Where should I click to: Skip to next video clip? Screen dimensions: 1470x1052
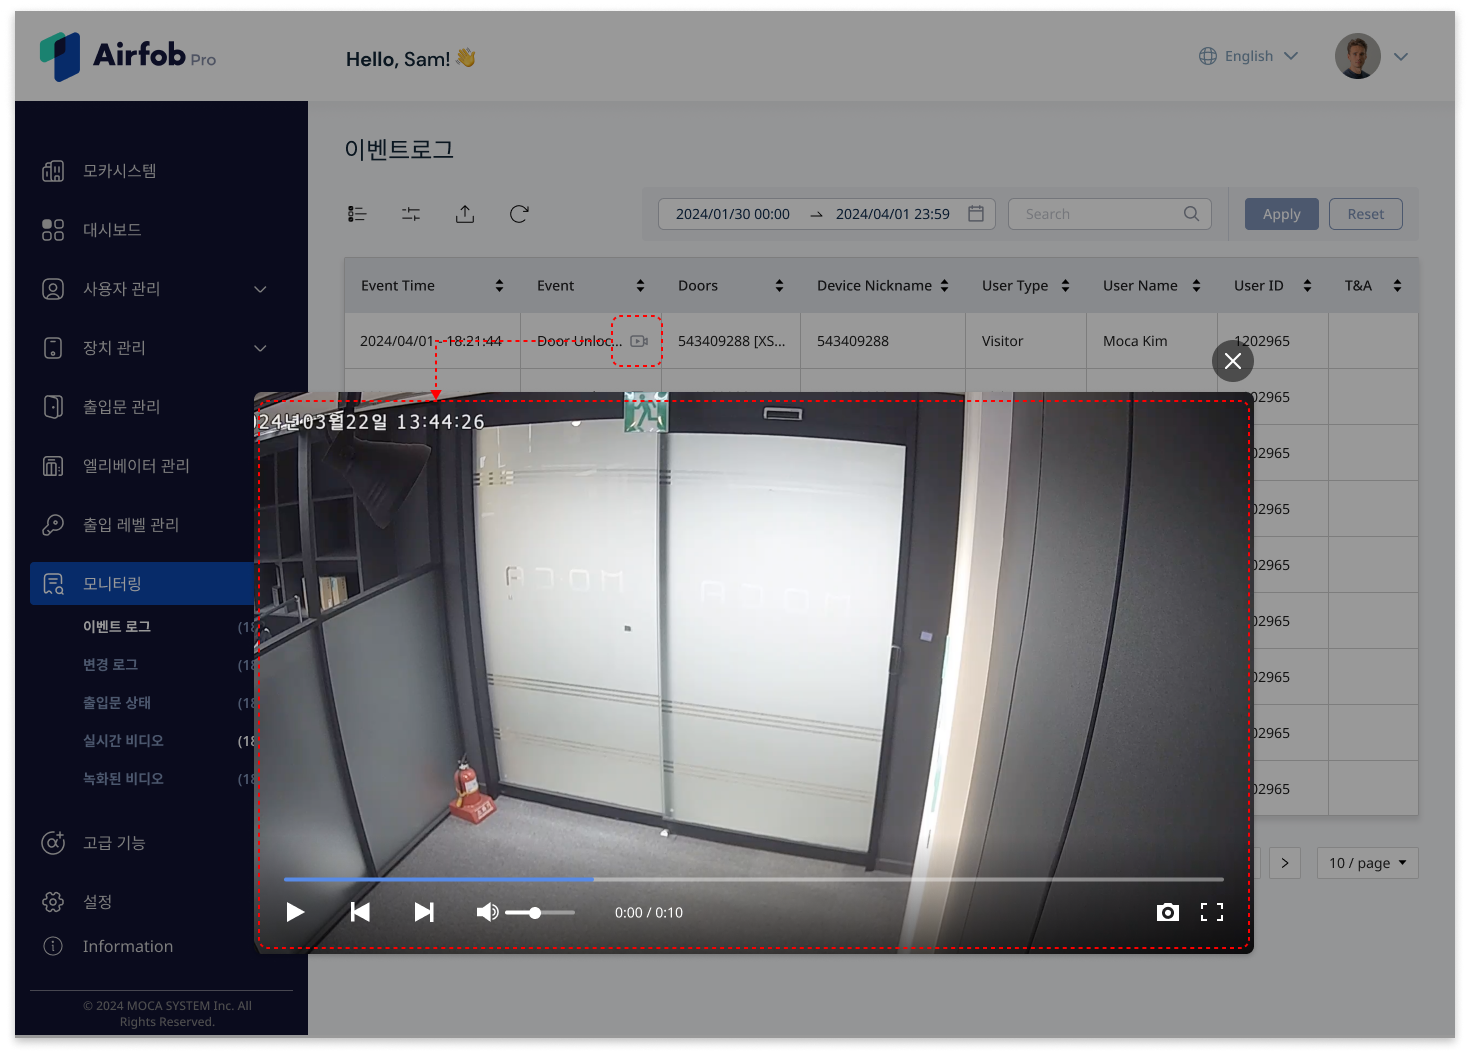click(424, 912)
